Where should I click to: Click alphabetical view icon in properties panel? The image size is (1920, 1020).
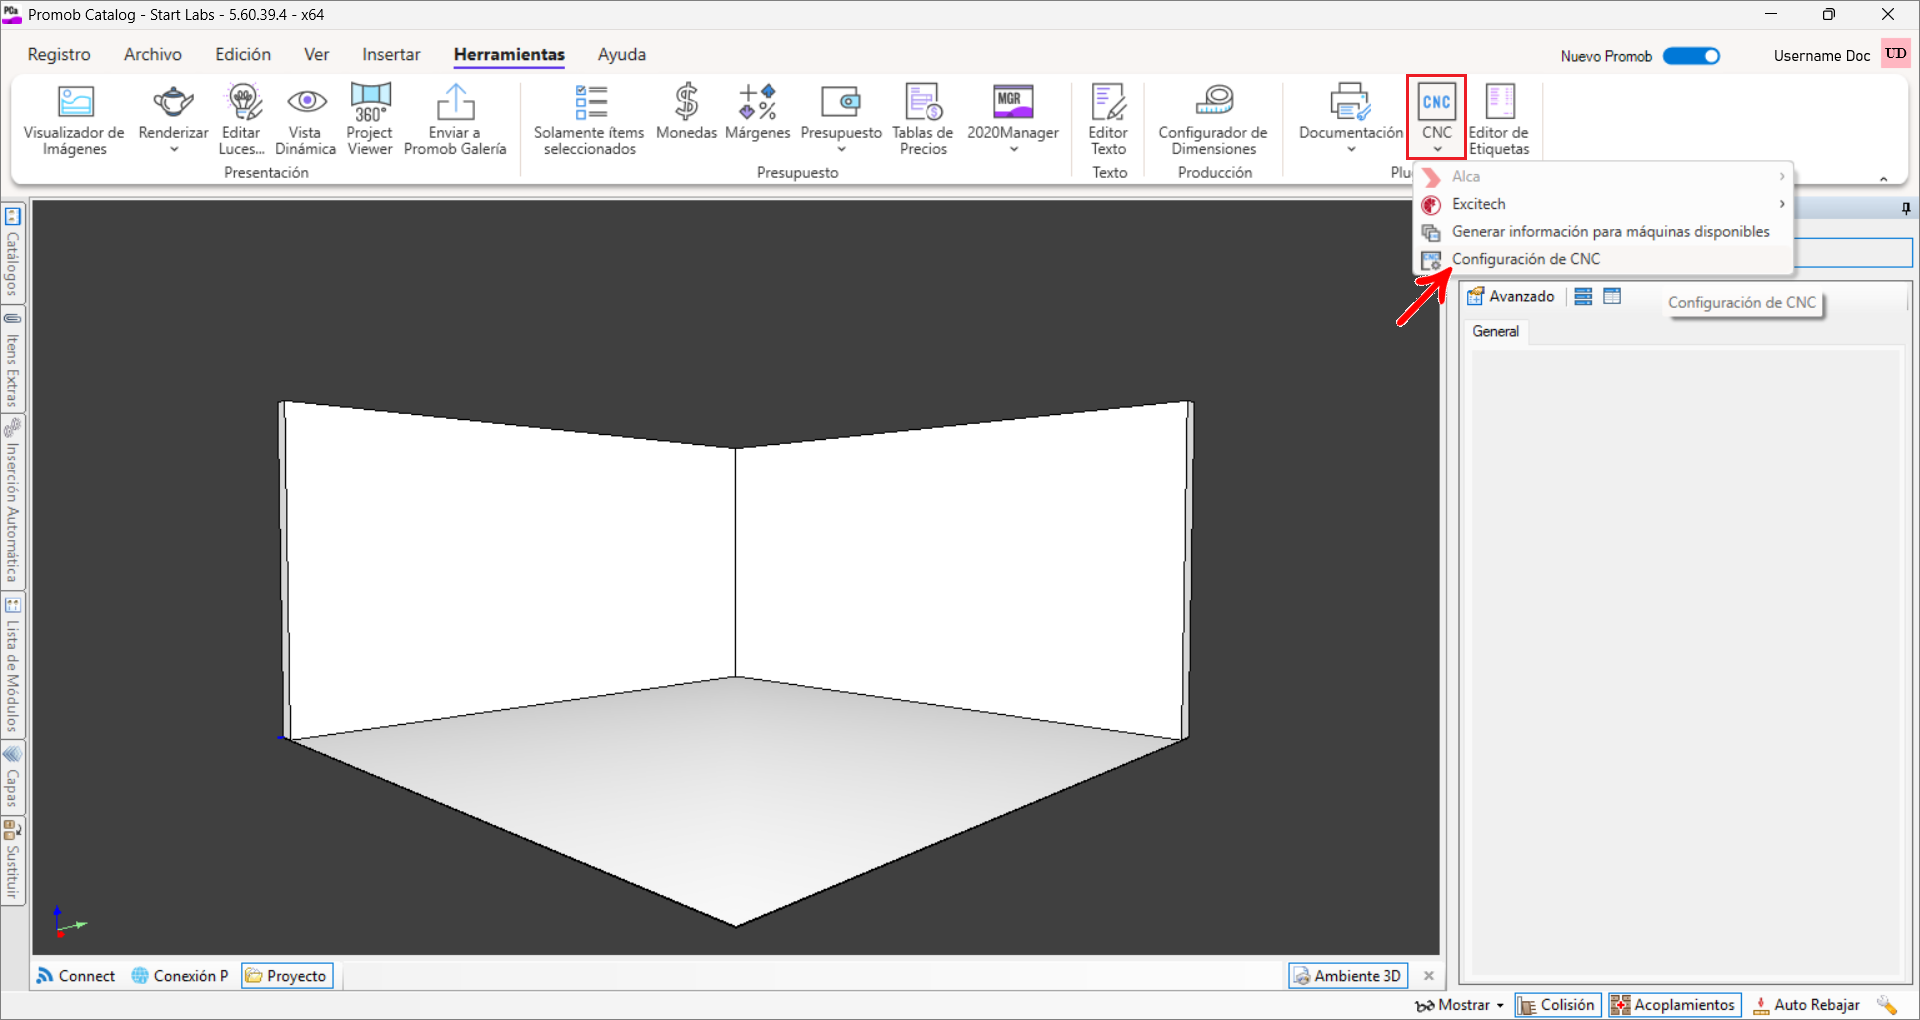pos(1612,296)
